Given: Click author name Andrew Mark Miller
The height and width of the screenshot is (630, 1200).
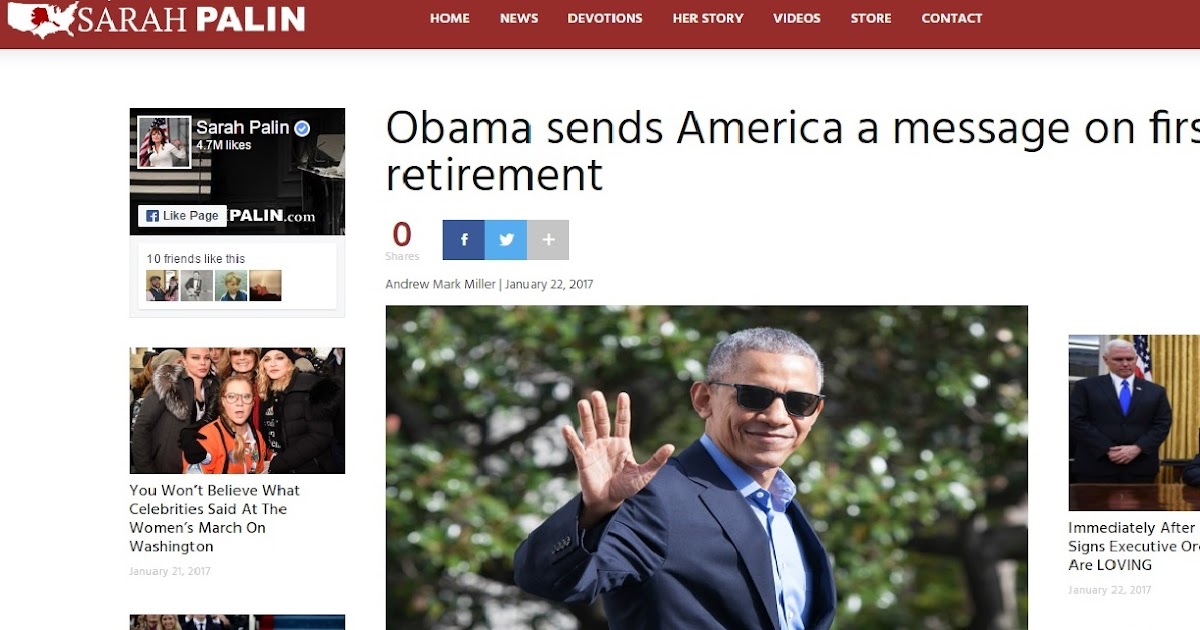Looking at the screenshot, I should coord(440,284).
